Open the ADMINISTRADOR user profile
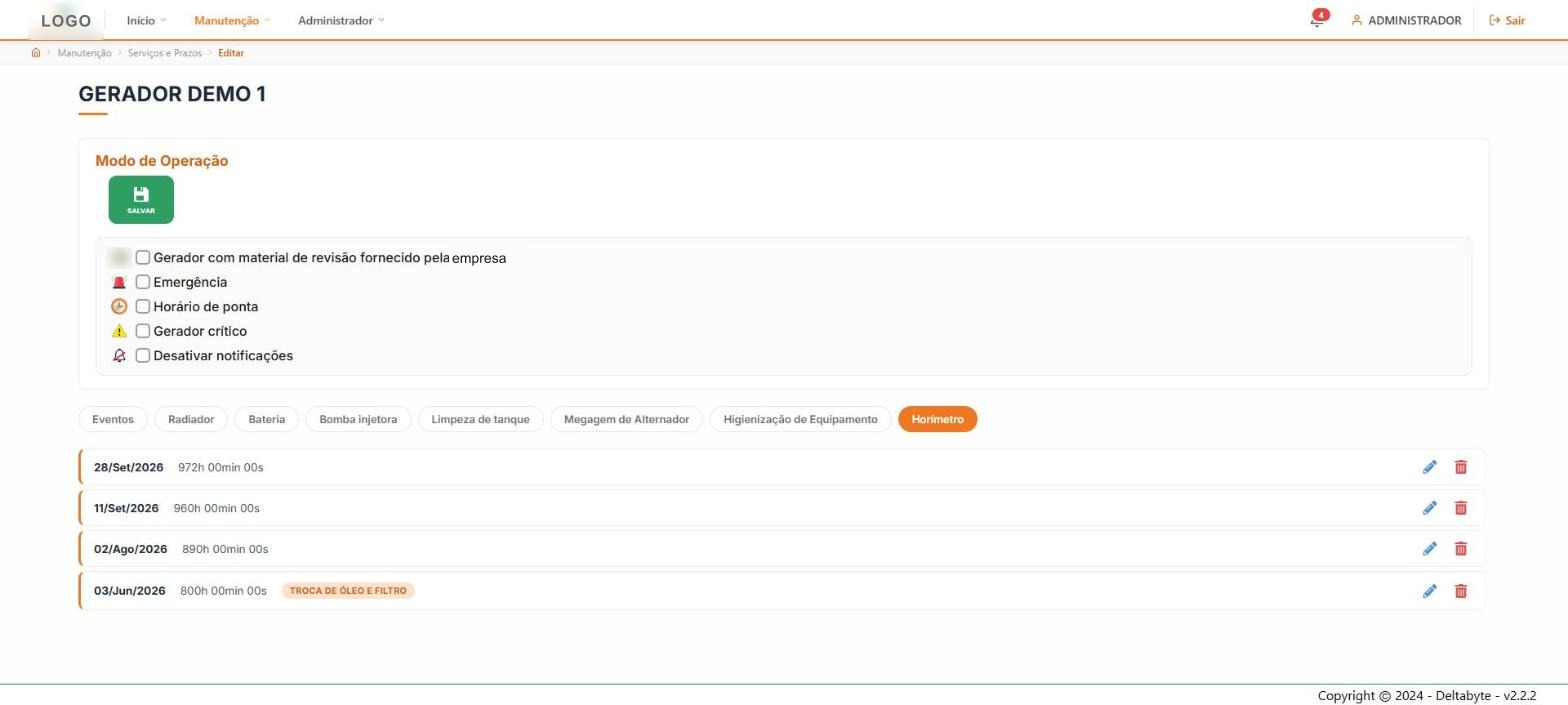Image resolution: width=1568 pixels, height=705 pixels. coord(1406,20)
